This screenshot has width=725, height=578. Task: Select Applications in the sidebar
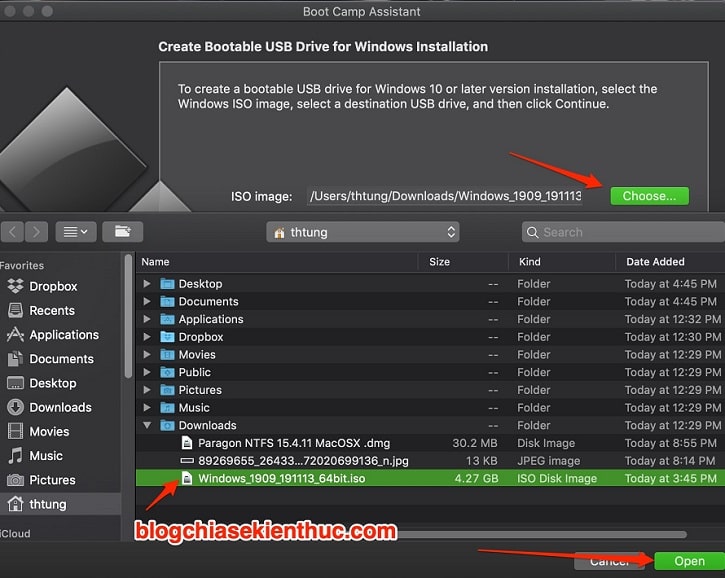pyautogui.click(x=53, y=334)
